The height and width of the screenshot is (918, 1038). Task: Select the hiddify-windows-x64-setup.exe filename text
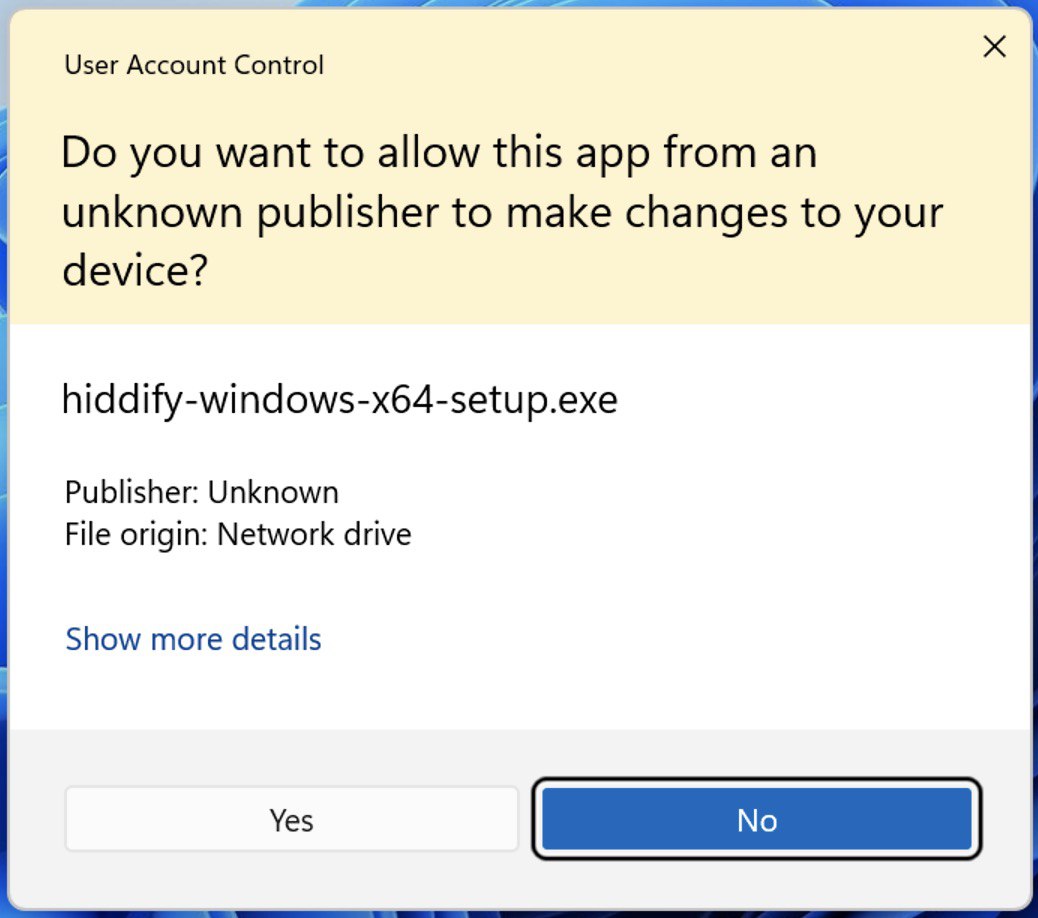(341, 398)
